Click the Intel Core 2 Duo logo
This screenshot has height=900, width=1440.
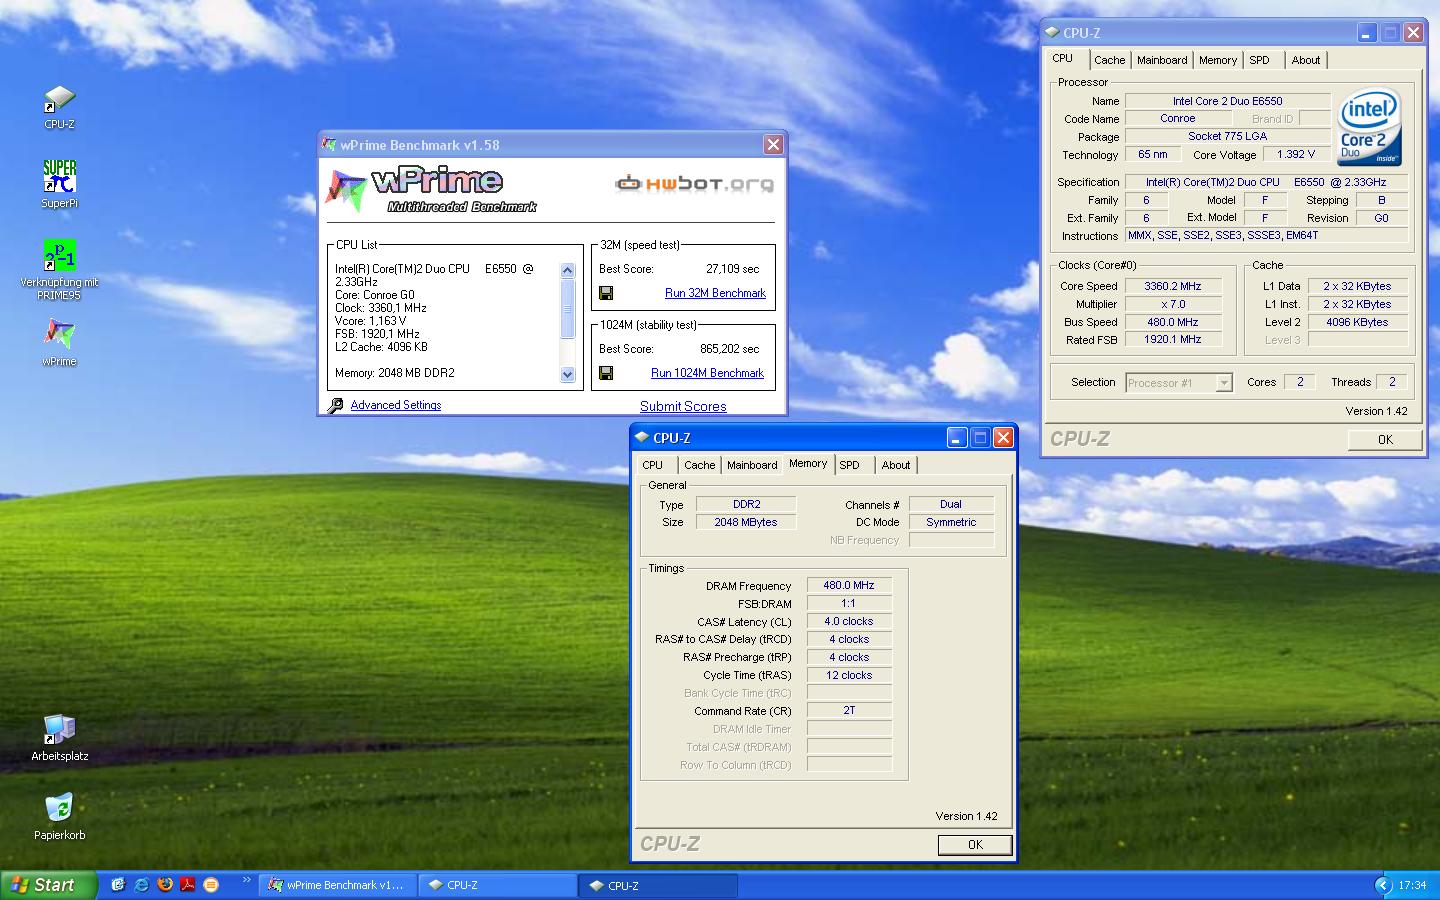point(1369,129)
